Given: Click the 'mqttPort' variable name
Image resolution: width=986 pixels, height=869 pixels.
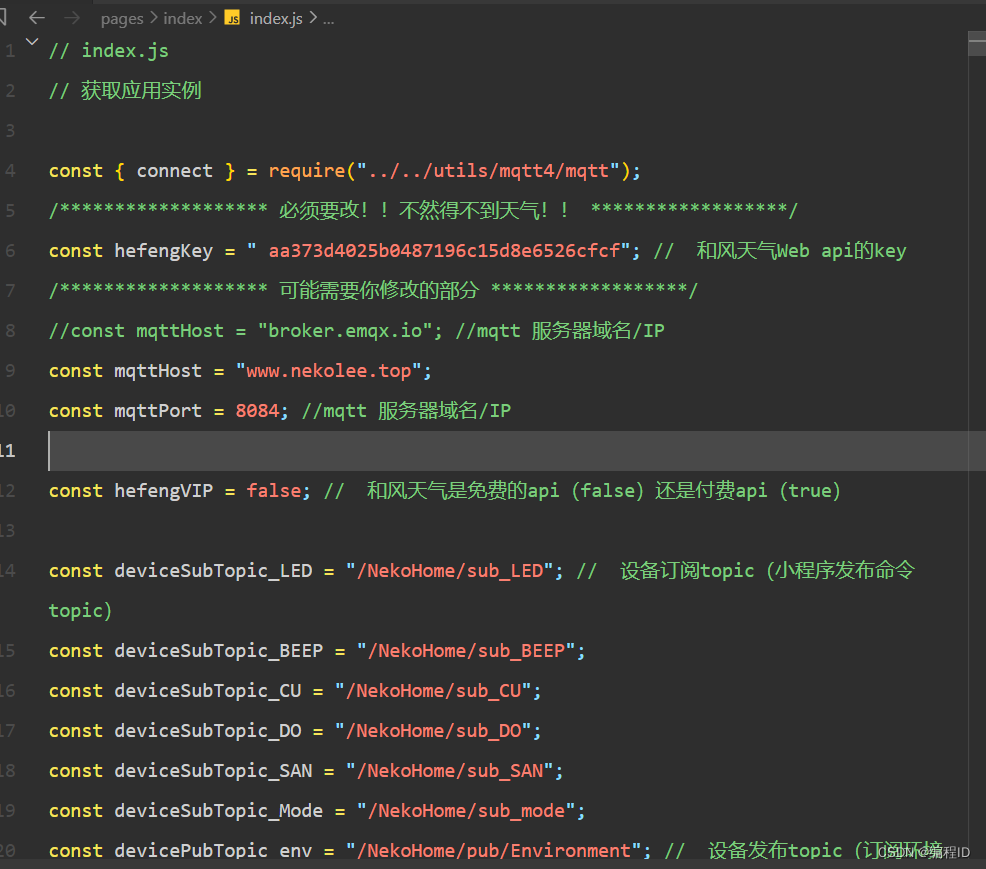Looking at the screenshot, I should click(158, 411).
